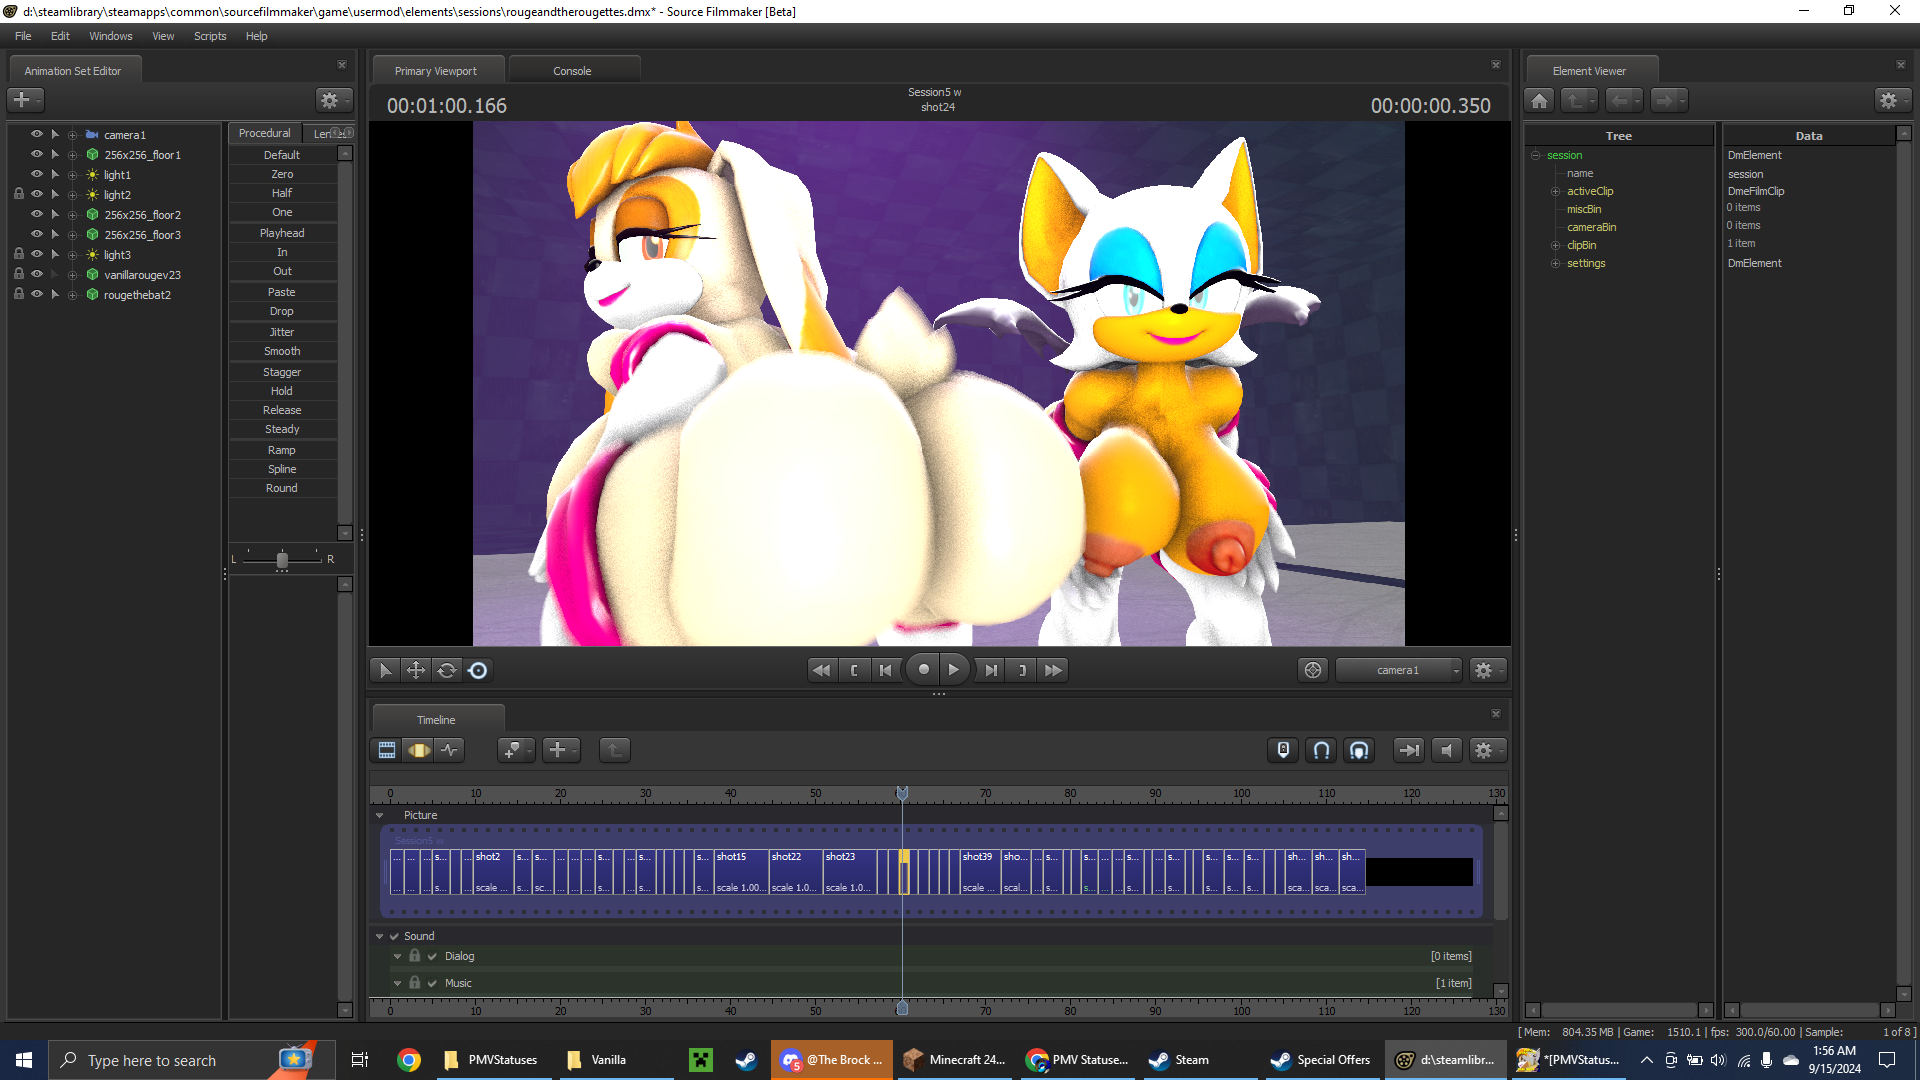Open the Graph Editor mode icon
This screenshot has height=1080, width=1920.
pos(450,750)
